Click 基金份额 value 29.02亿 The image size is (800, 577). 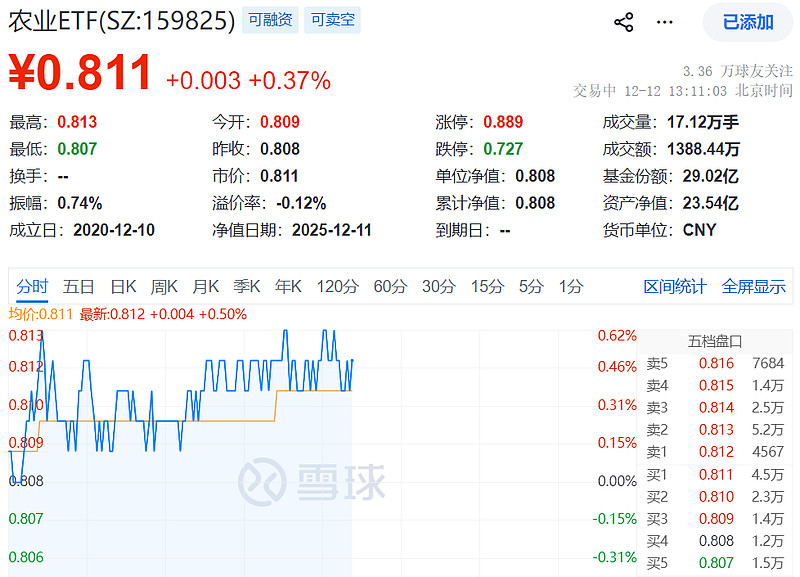pos(711,176)
